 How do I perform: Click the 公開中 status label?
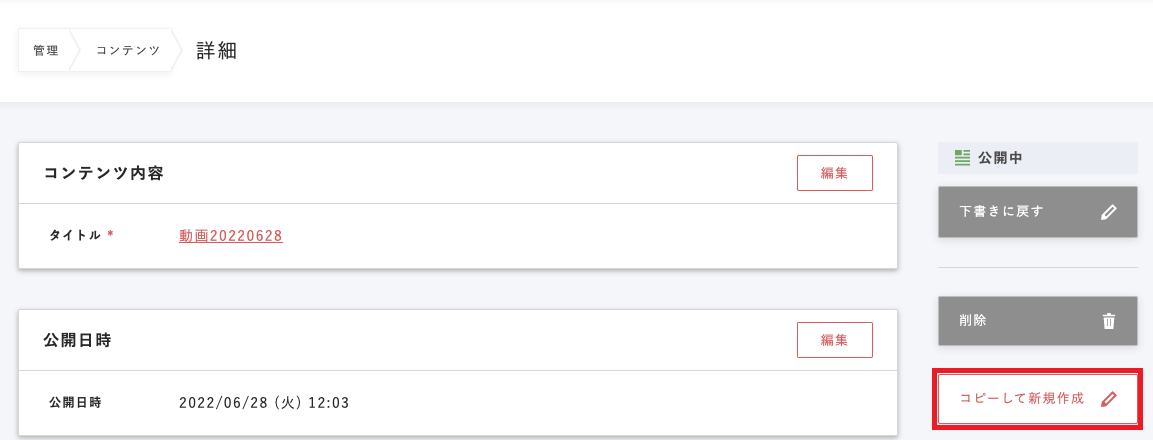coord(999,157)
